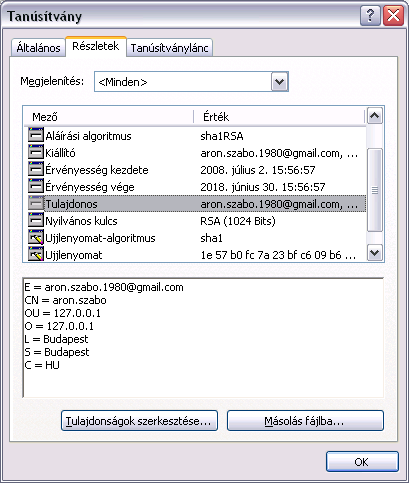Screen dimensions: 409x483
Task: Click the Érvényesség vége field icon
Action: point(36,187)
